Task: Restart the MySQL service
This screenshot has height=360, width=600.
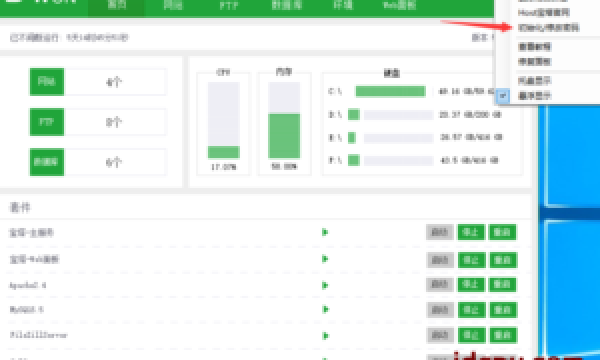Action: (502, 310)
